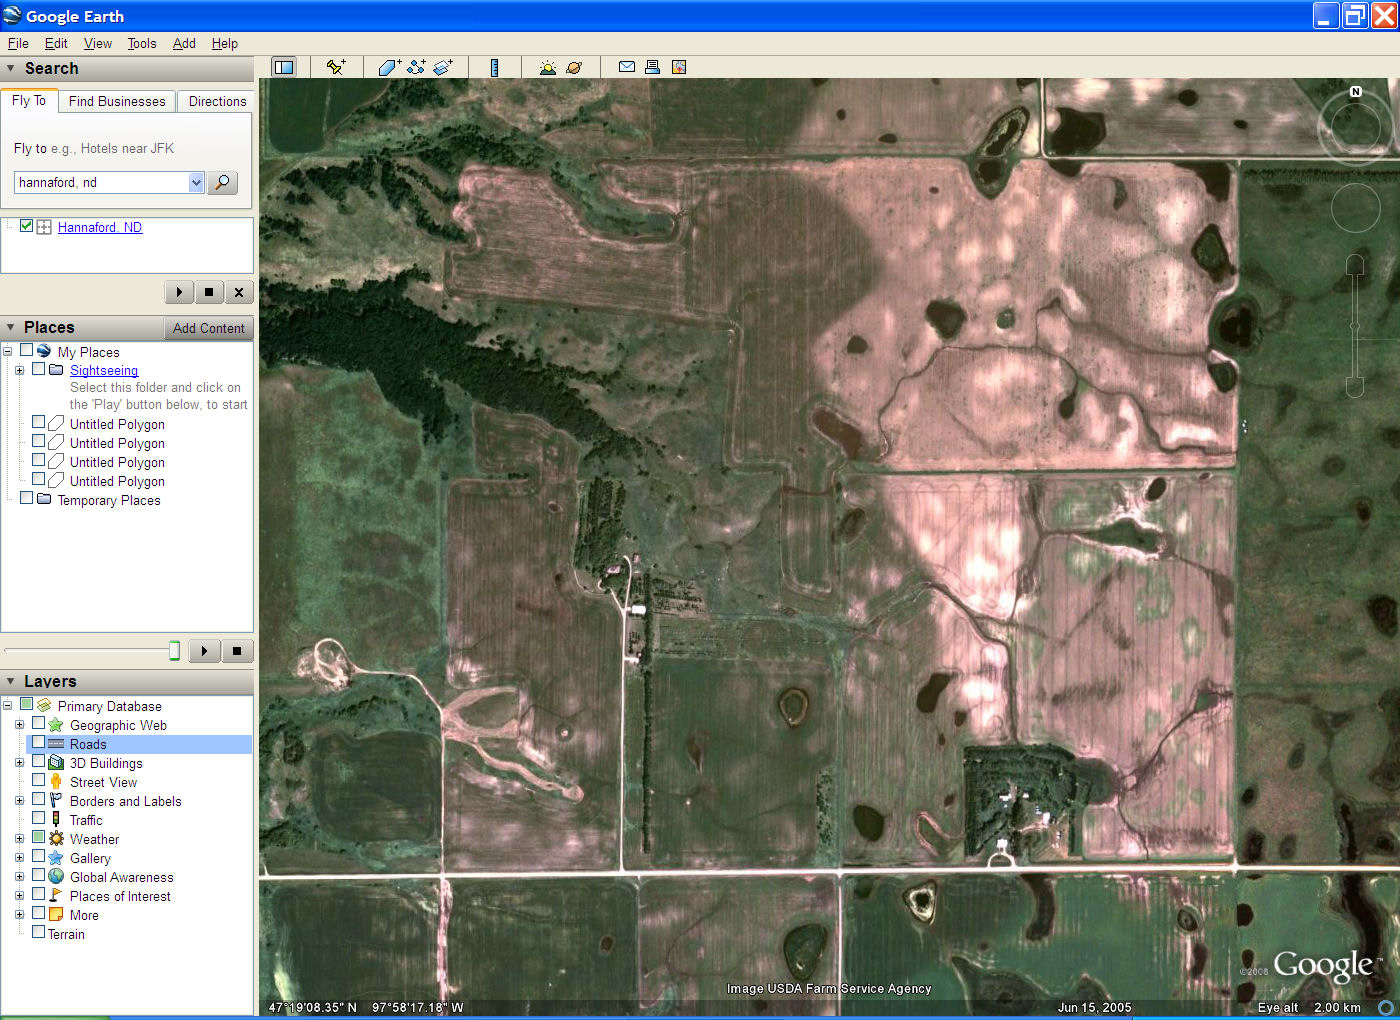Open the View menu
1400x1020 pixels.
(x=98, y=43)
